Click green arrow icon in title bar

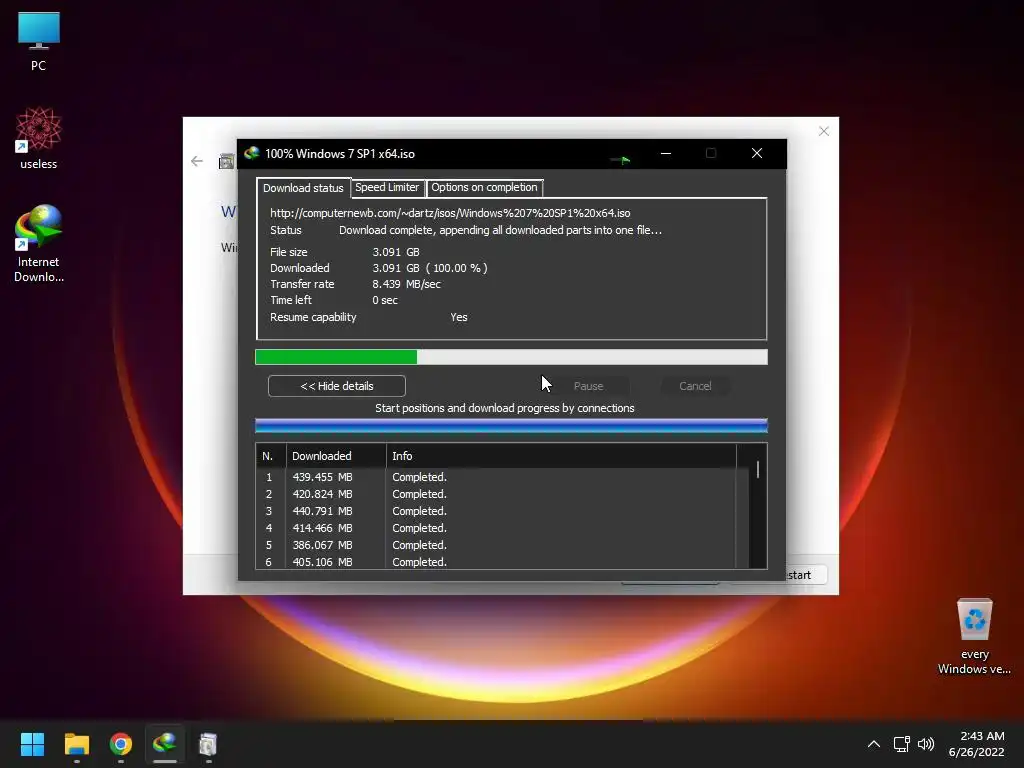pyautogui.click(x=620, y=159)
